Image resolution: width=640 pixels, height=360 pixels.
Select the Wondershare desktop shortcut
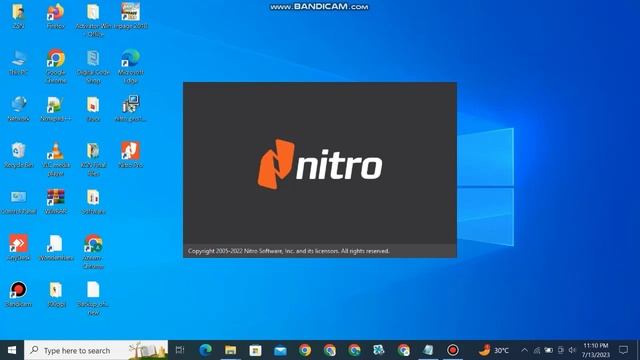(x=56, y=248)
